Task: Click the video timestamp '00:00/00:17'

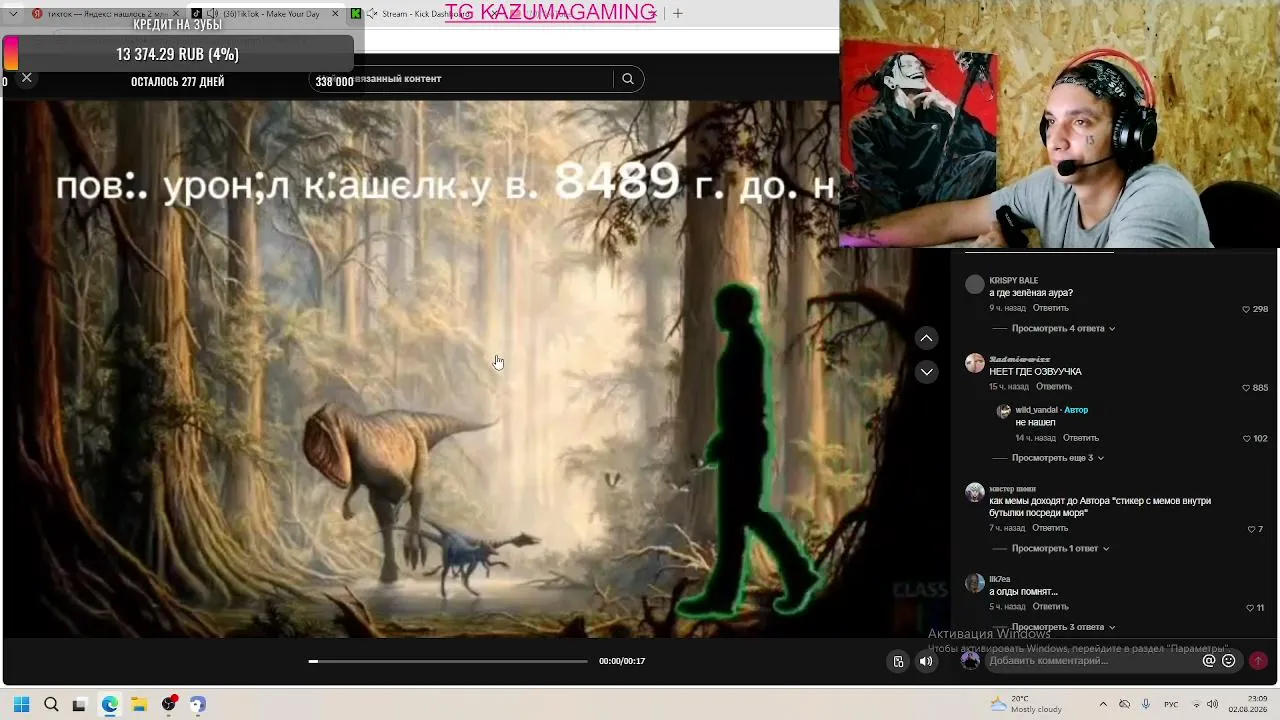Action: 622,661
